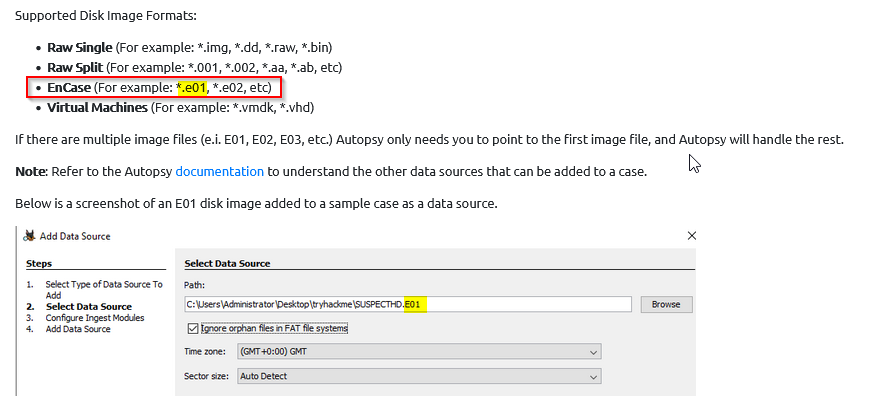Close the Add Data Source dialog

pos(692,236)
